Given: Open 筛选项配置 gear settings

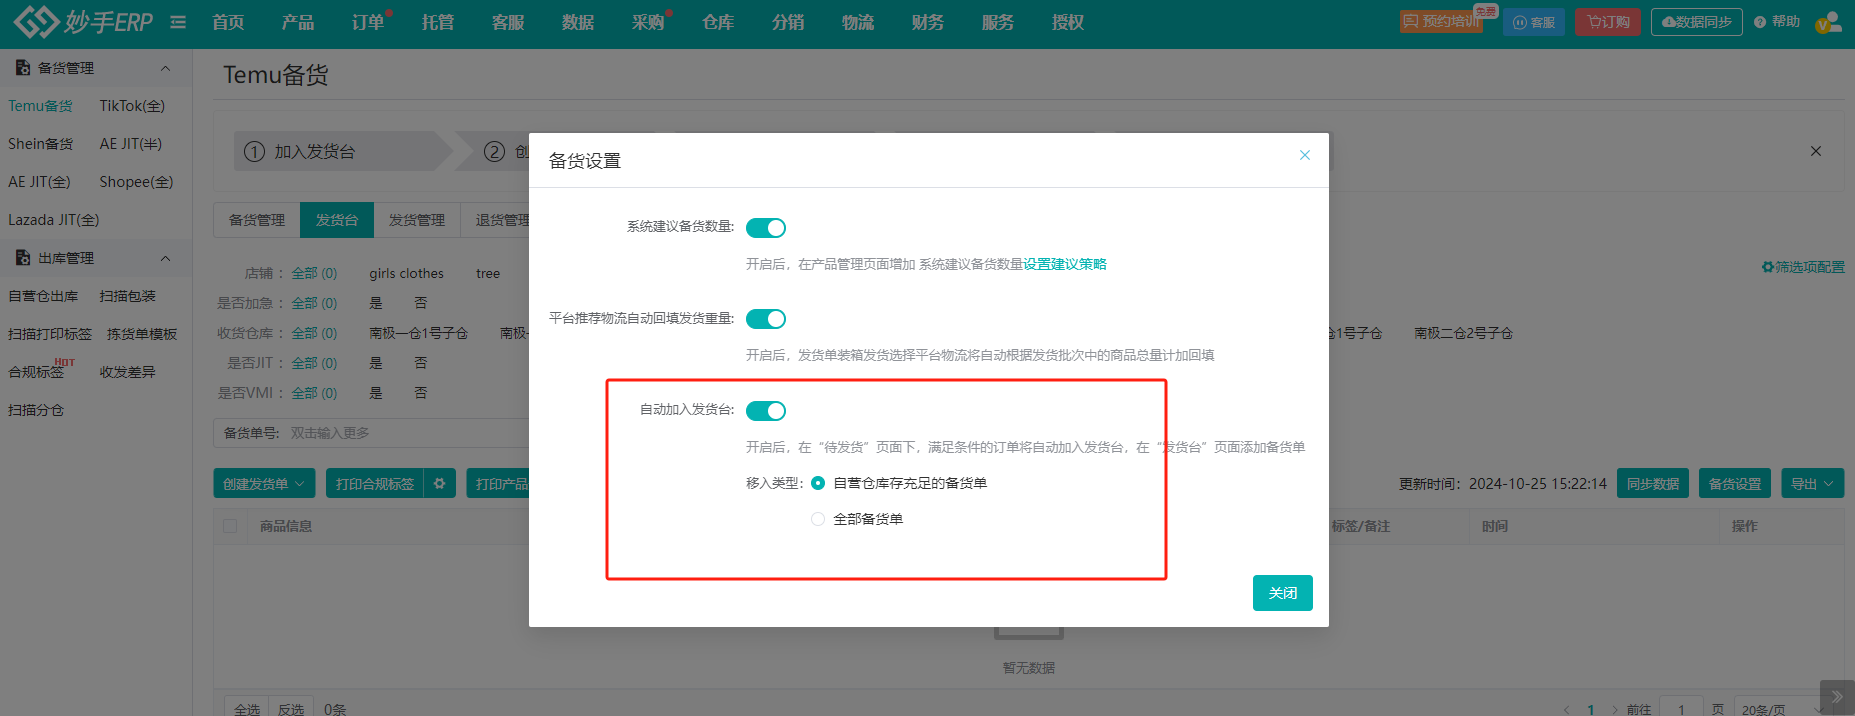Looking at the screenshot, I should pos(1803,267).
